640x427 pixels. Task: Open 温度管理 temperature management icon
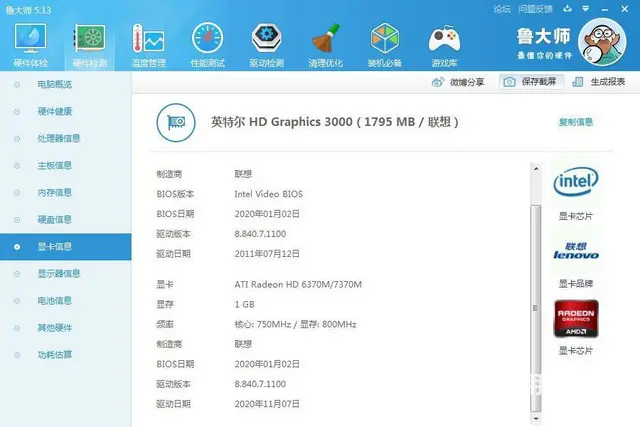click(x=149, y=45)
